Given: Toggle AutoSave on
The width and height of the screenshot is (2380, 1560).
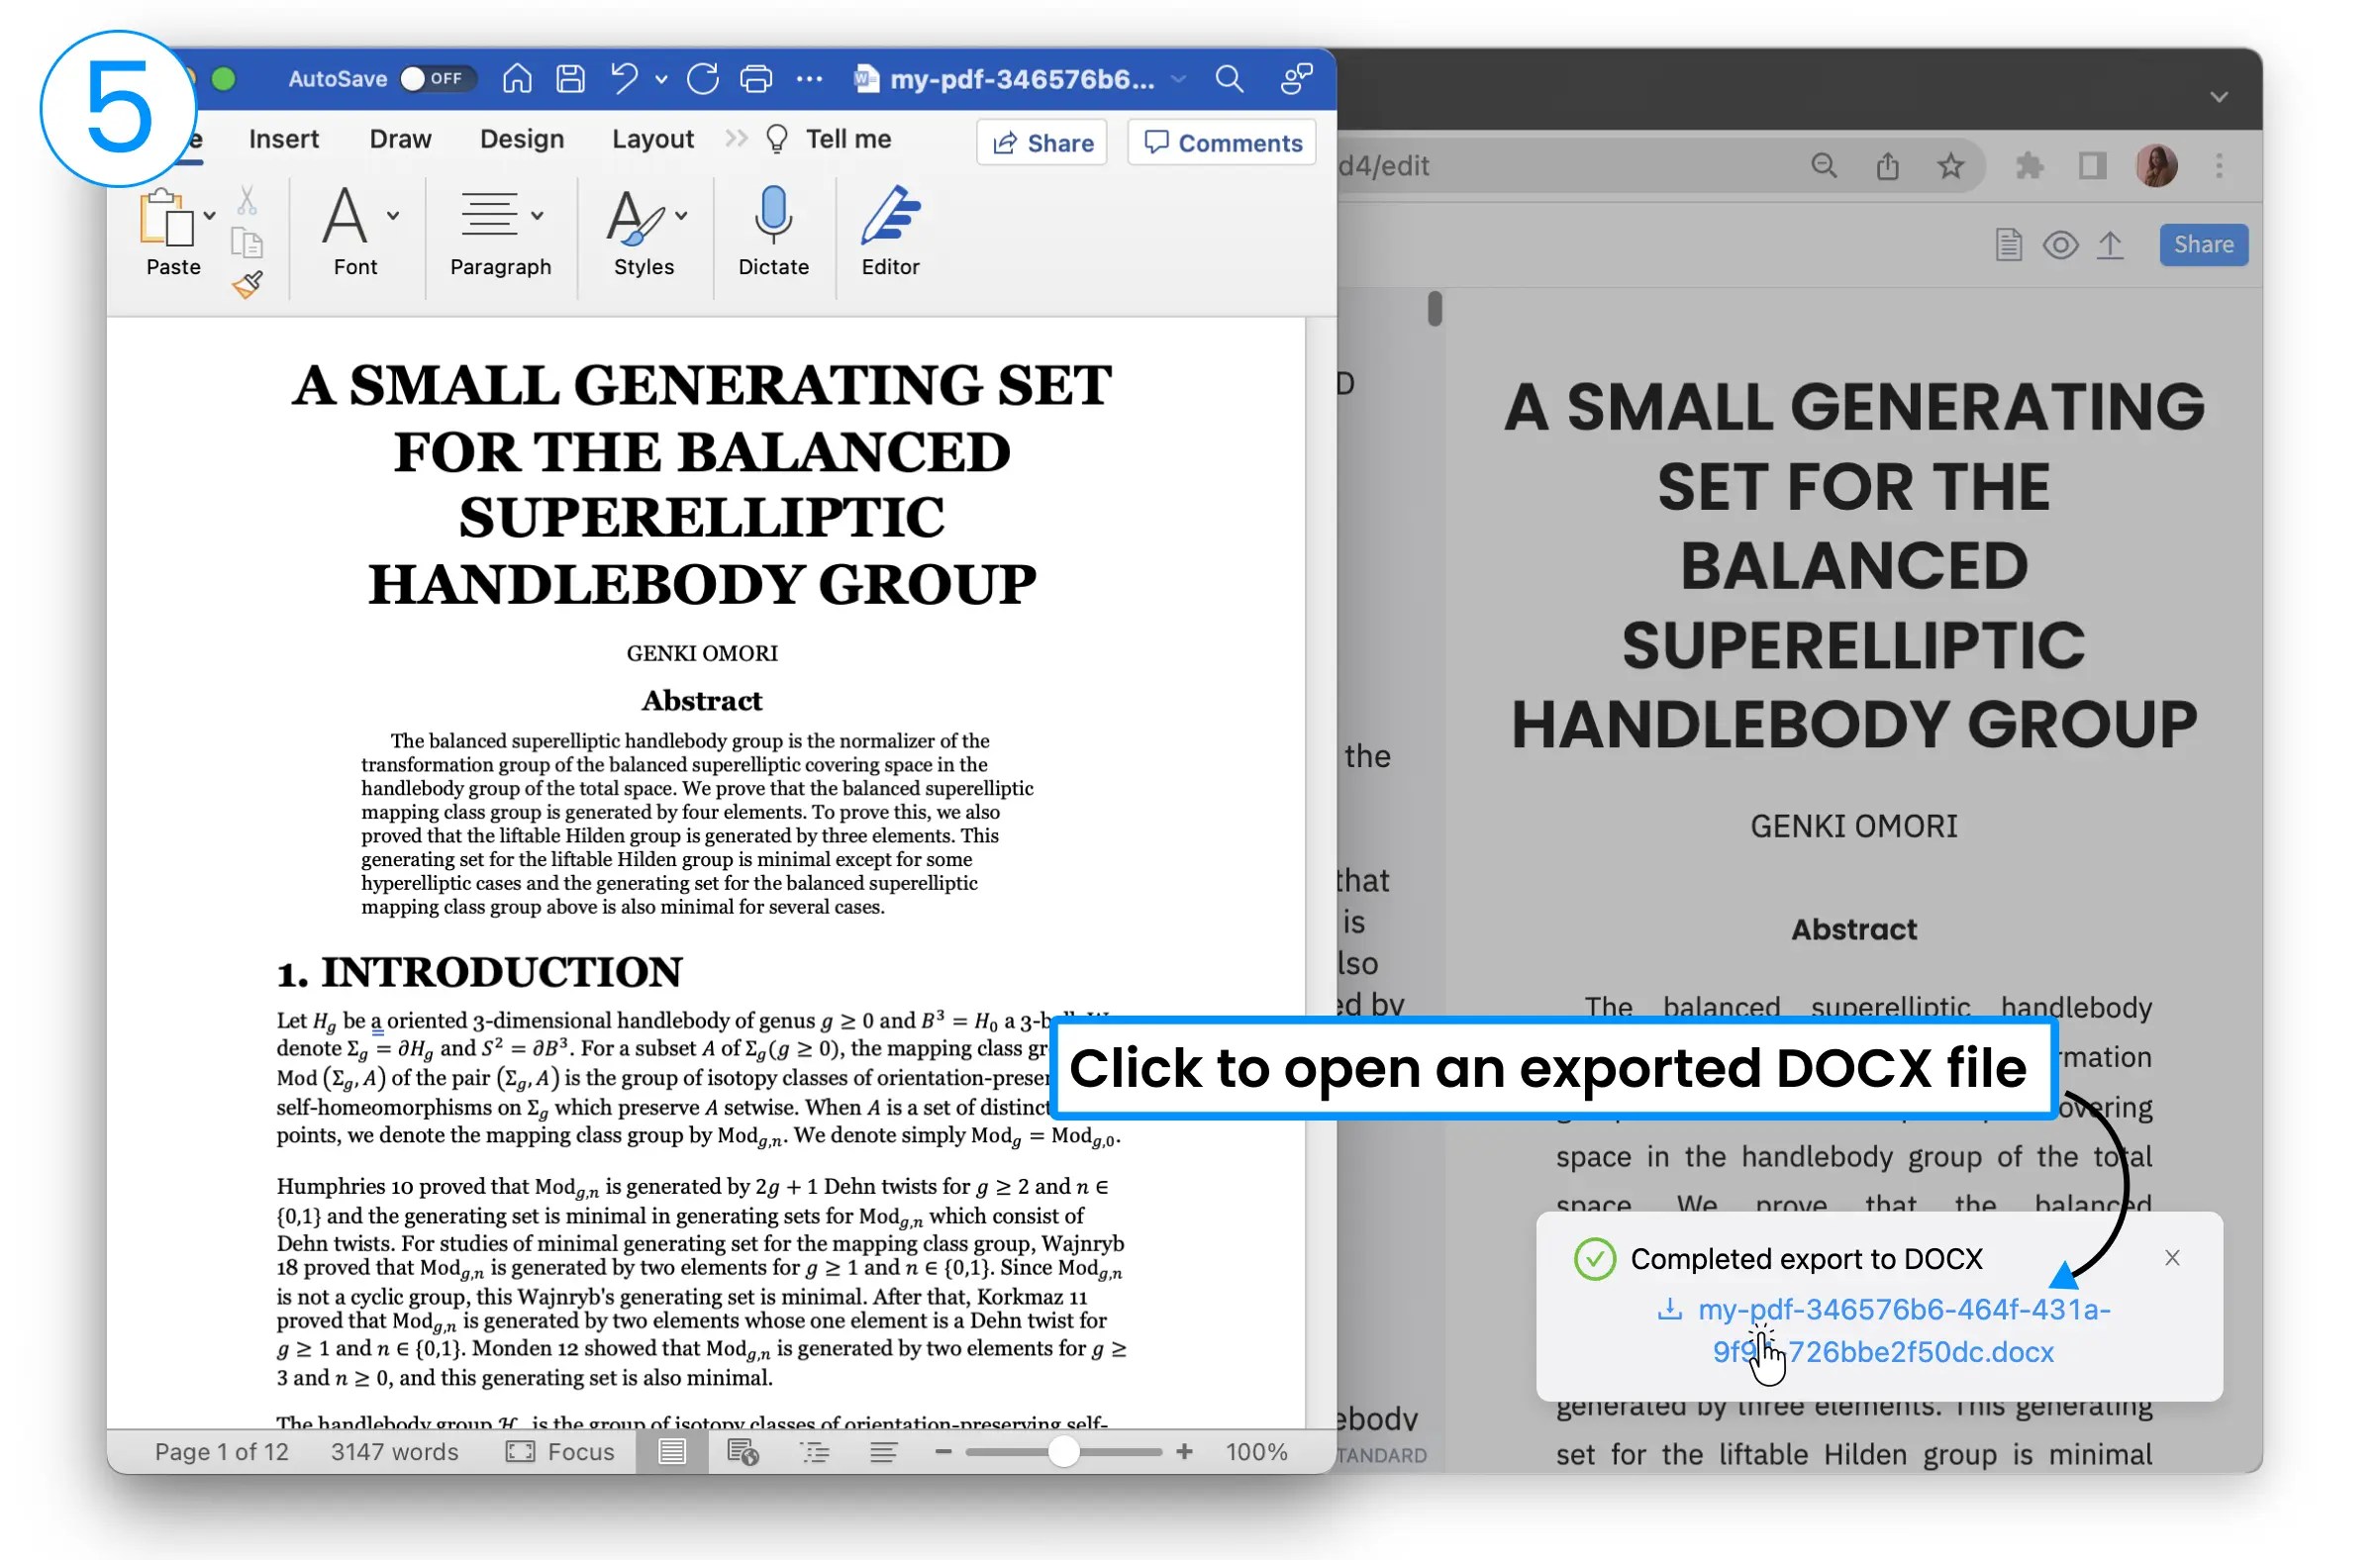Looking at the screenshot, I should [x=437, y=78].
